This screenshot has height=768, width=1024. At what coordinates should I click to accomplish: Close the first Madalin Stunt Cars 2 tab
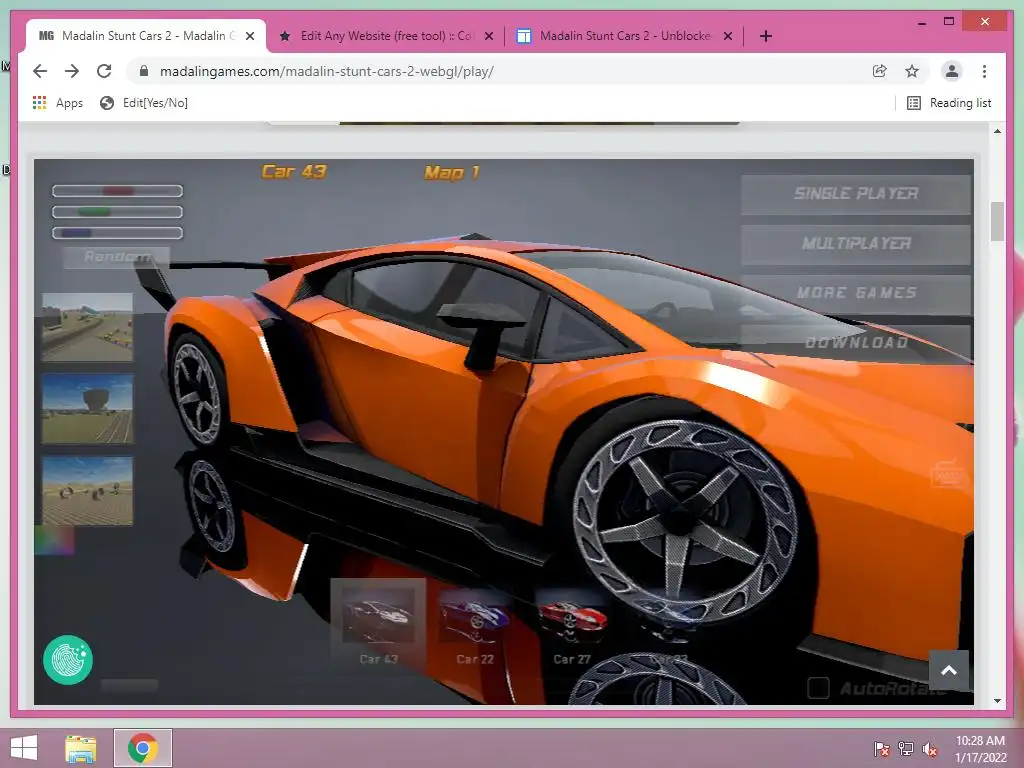pyautogui.click(x=249, y=36)
